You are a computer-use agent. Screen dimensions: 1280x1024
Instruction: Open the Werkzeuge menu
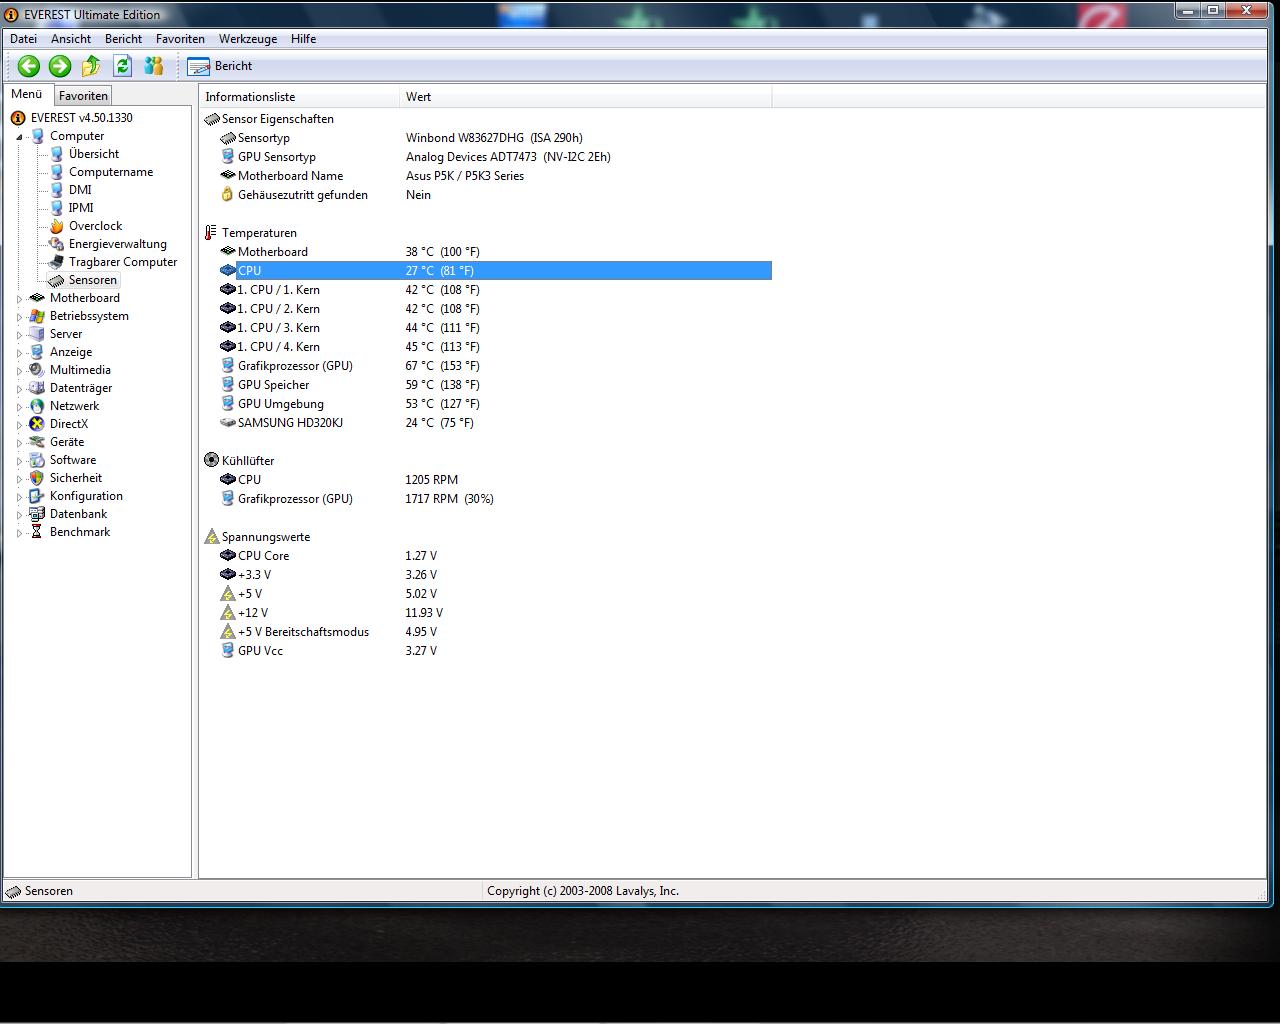coord(248,39)
